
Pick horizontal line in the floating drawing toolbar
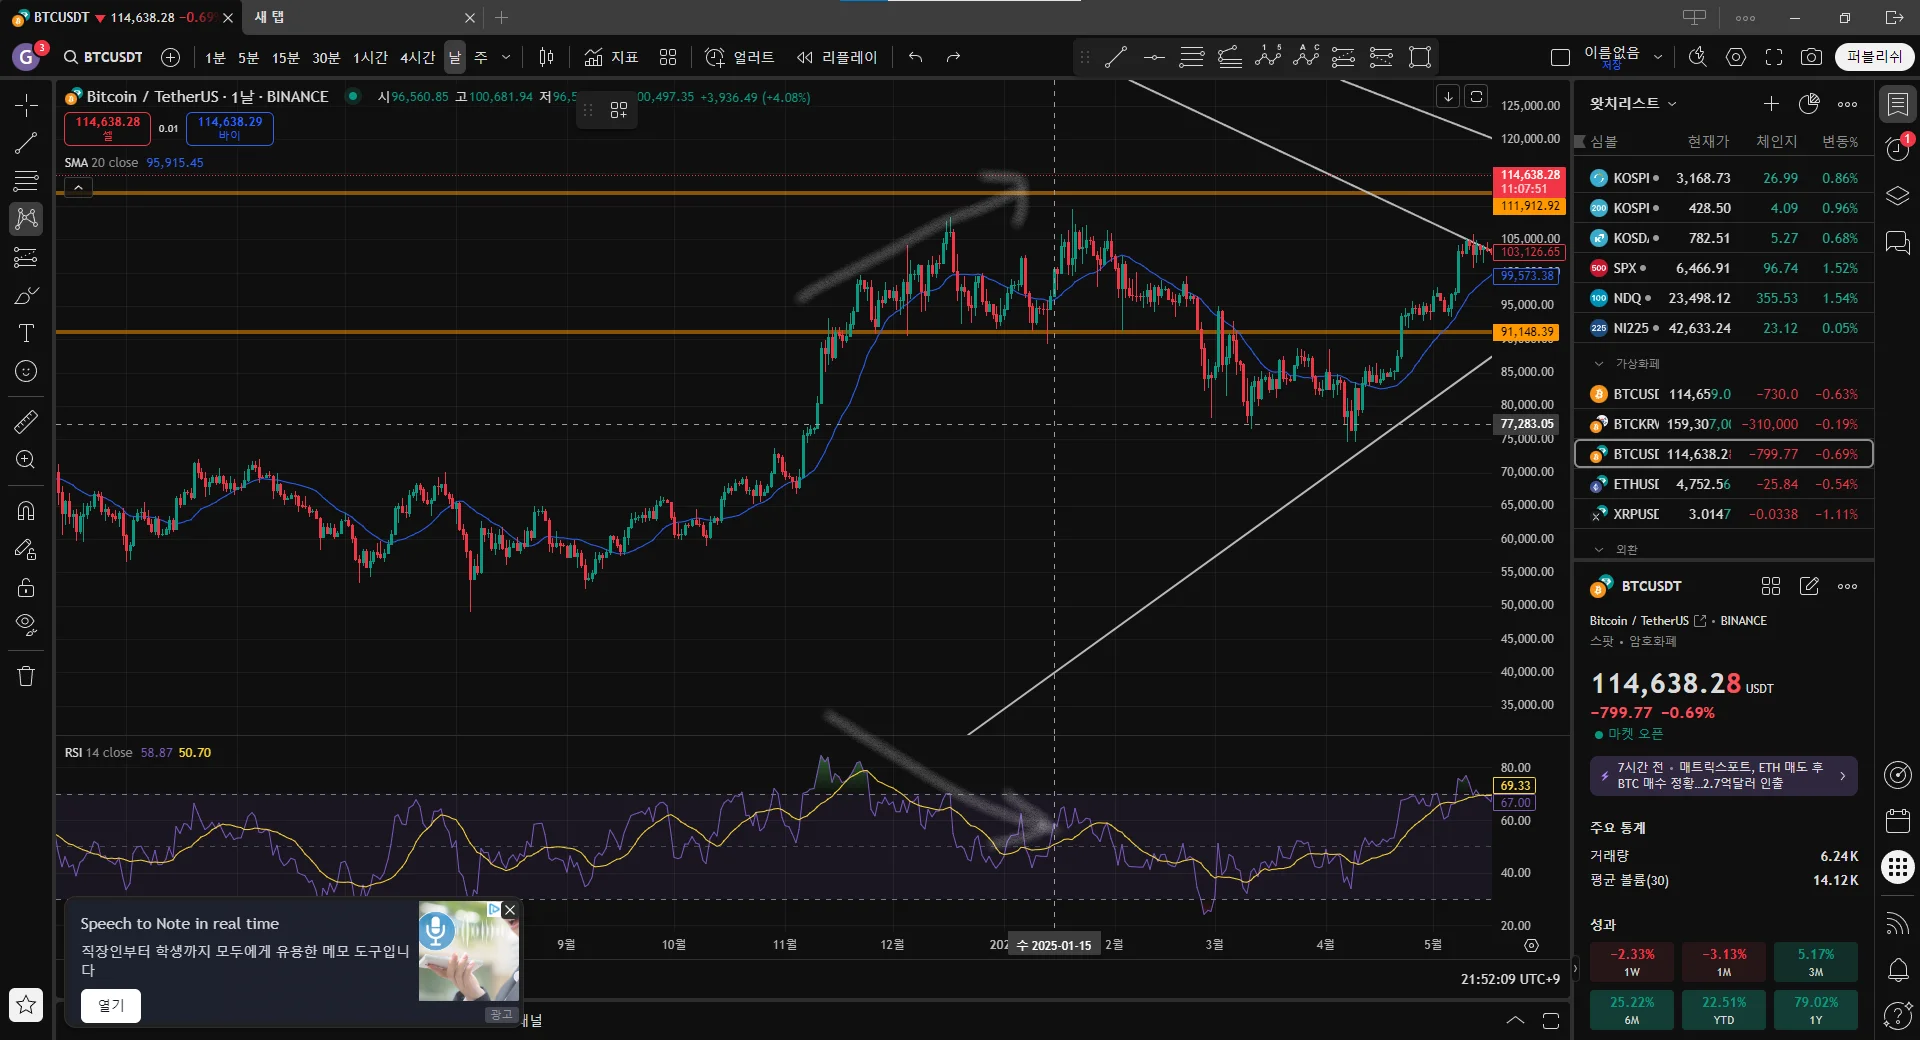click(x=1154, y=58)
